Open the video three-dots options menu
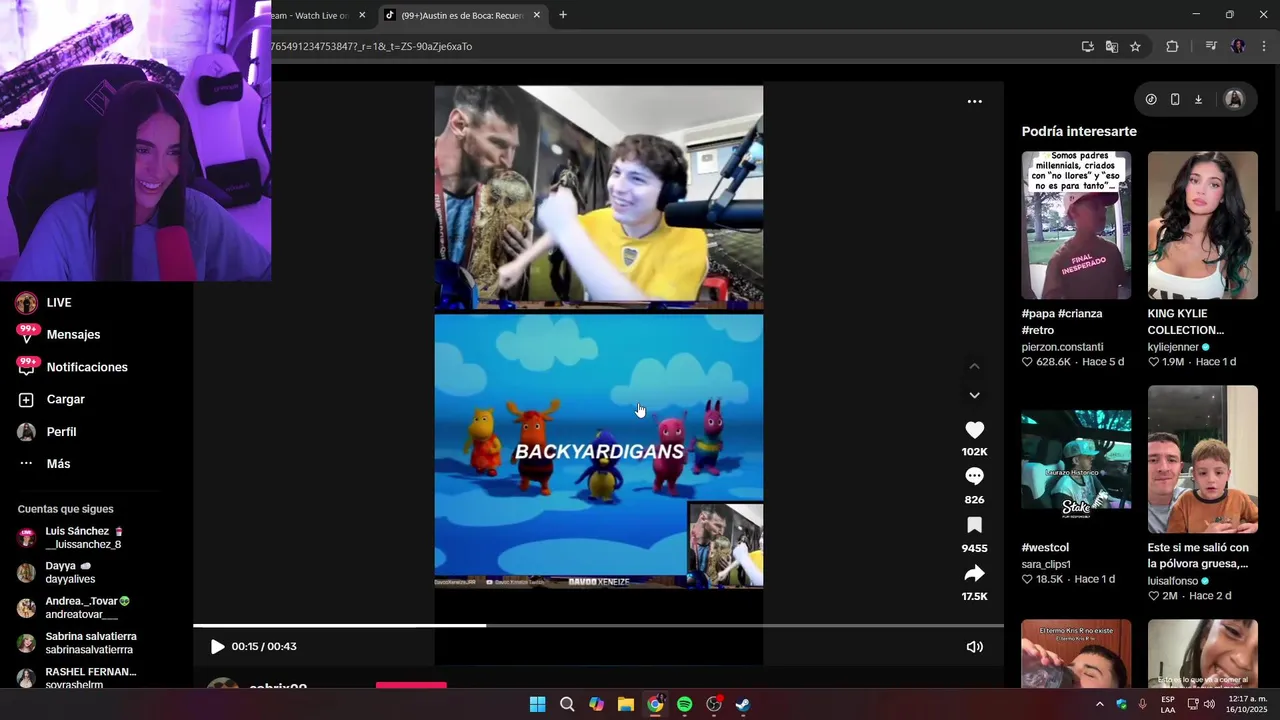Image resolution: width=1280 pixels, height=720 pixels. tap(974, 101)
